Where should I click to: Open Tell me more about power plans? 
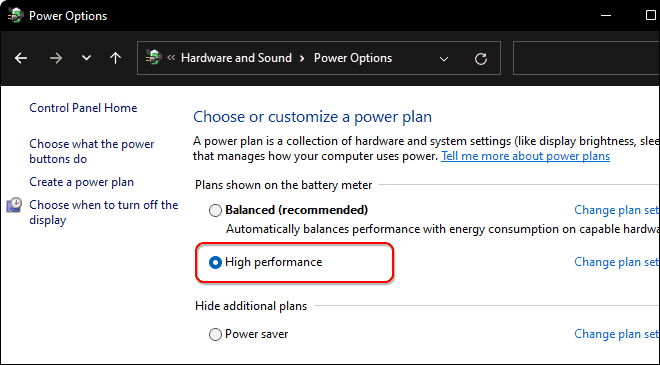[x=525, y=156]
